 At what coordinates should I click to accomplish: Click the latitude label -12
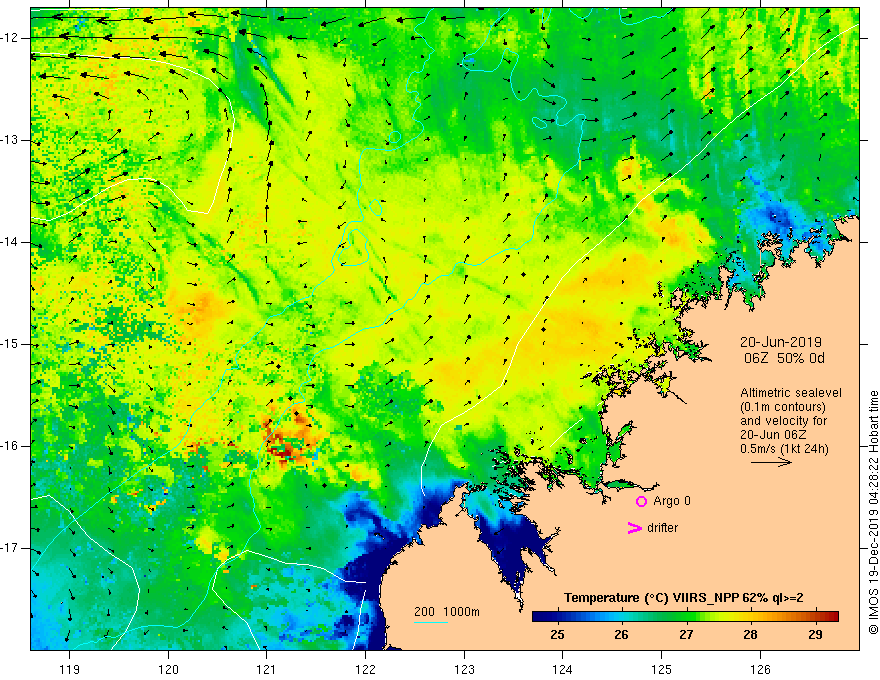click(11, 38)
